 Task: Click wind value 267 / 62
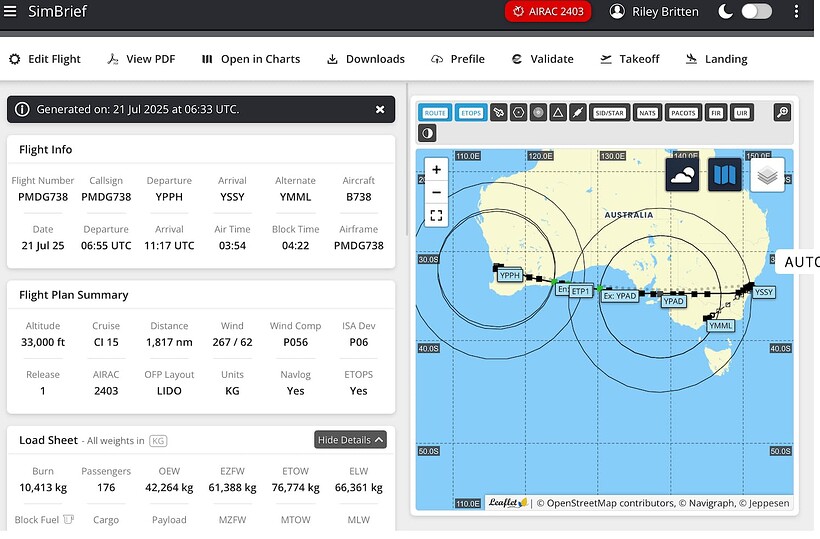tap(232, 342)
